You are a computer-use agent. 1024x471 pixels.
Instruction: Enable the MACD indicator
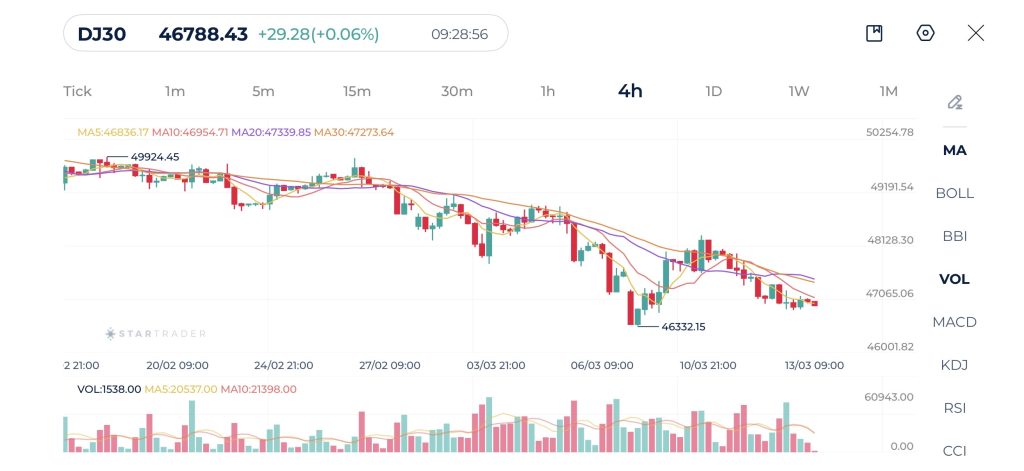(954, 322)
